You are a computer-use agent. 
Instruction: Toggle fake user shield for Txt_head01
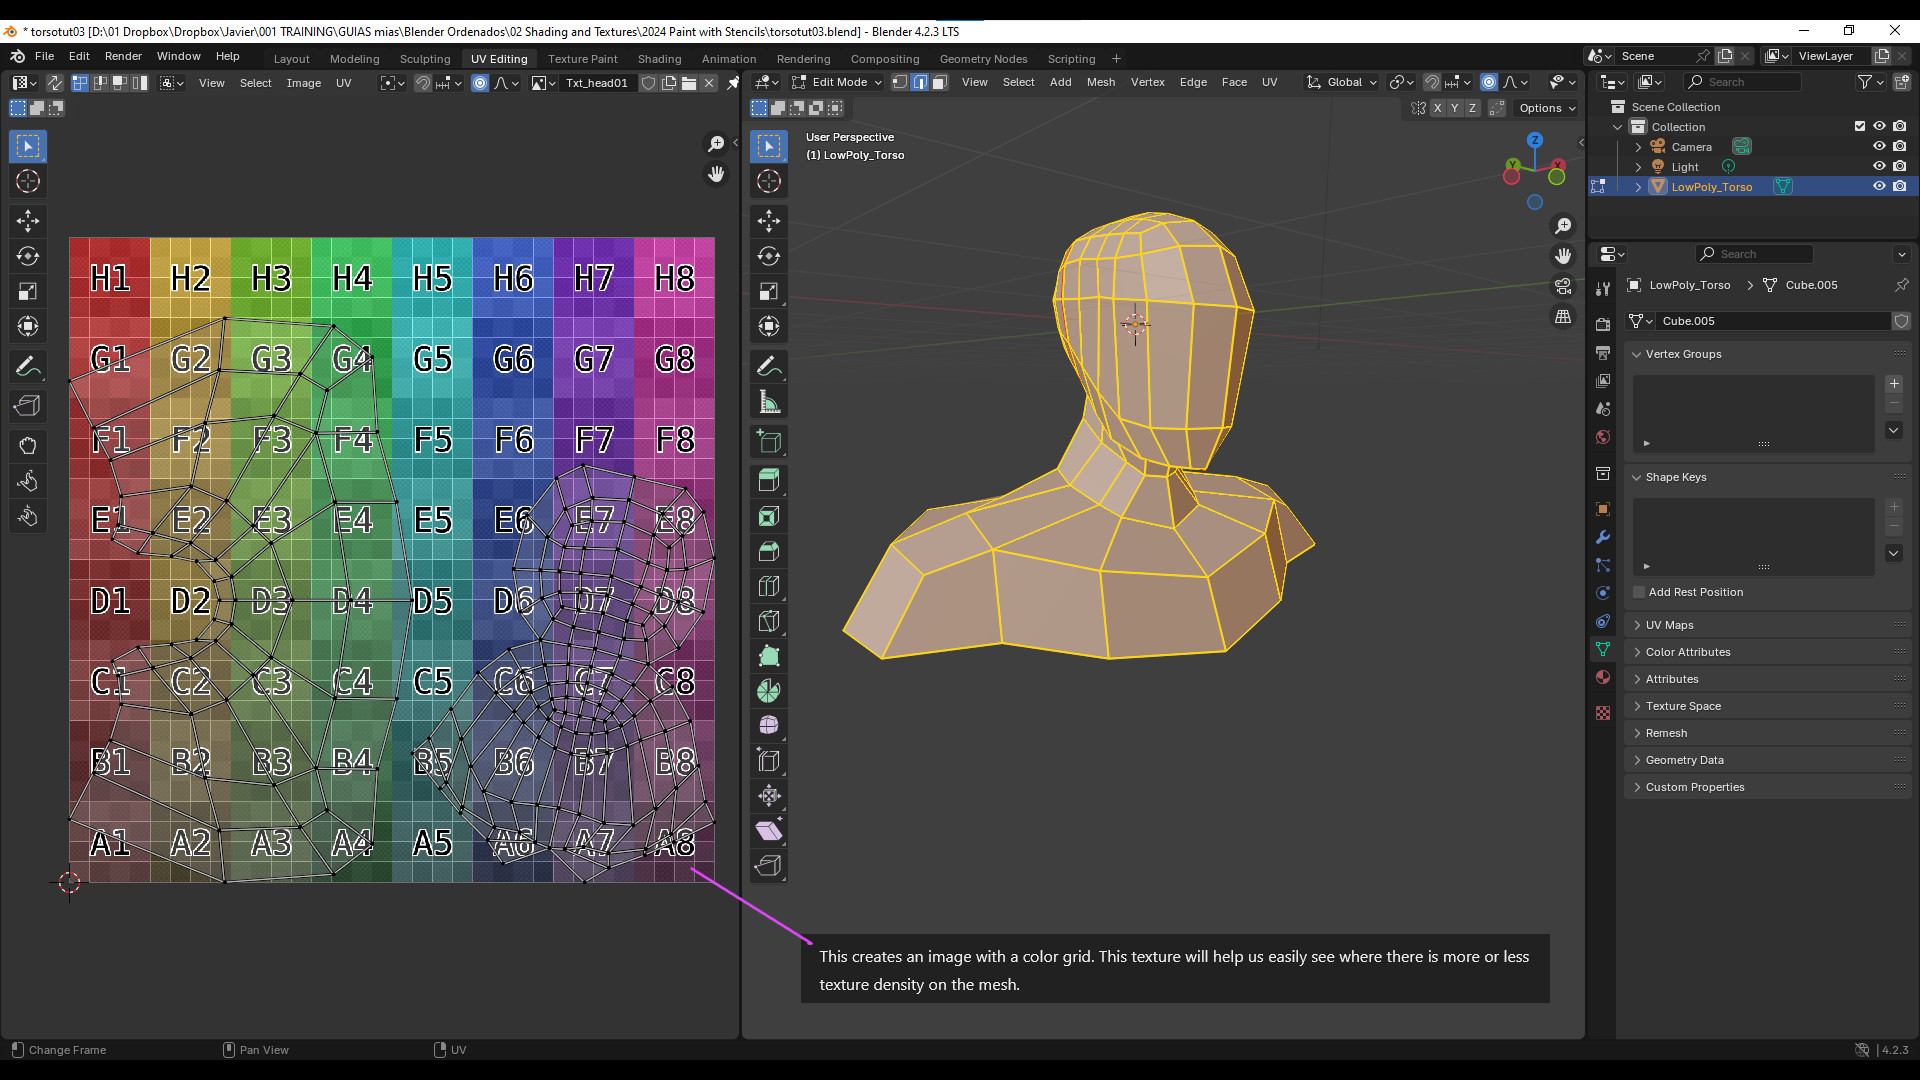[x=648, y=83]
